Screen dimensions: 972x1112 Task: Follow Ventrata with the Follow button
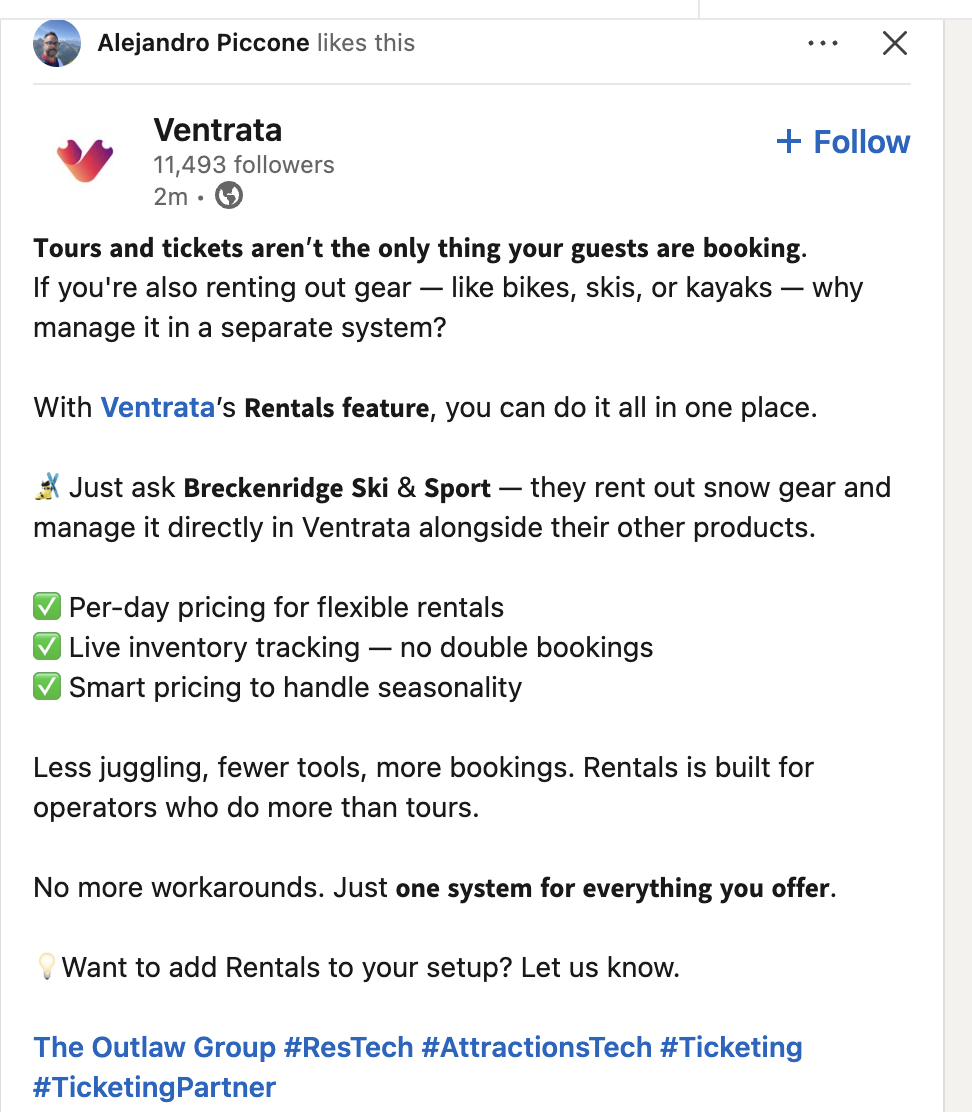pos(843,142)
